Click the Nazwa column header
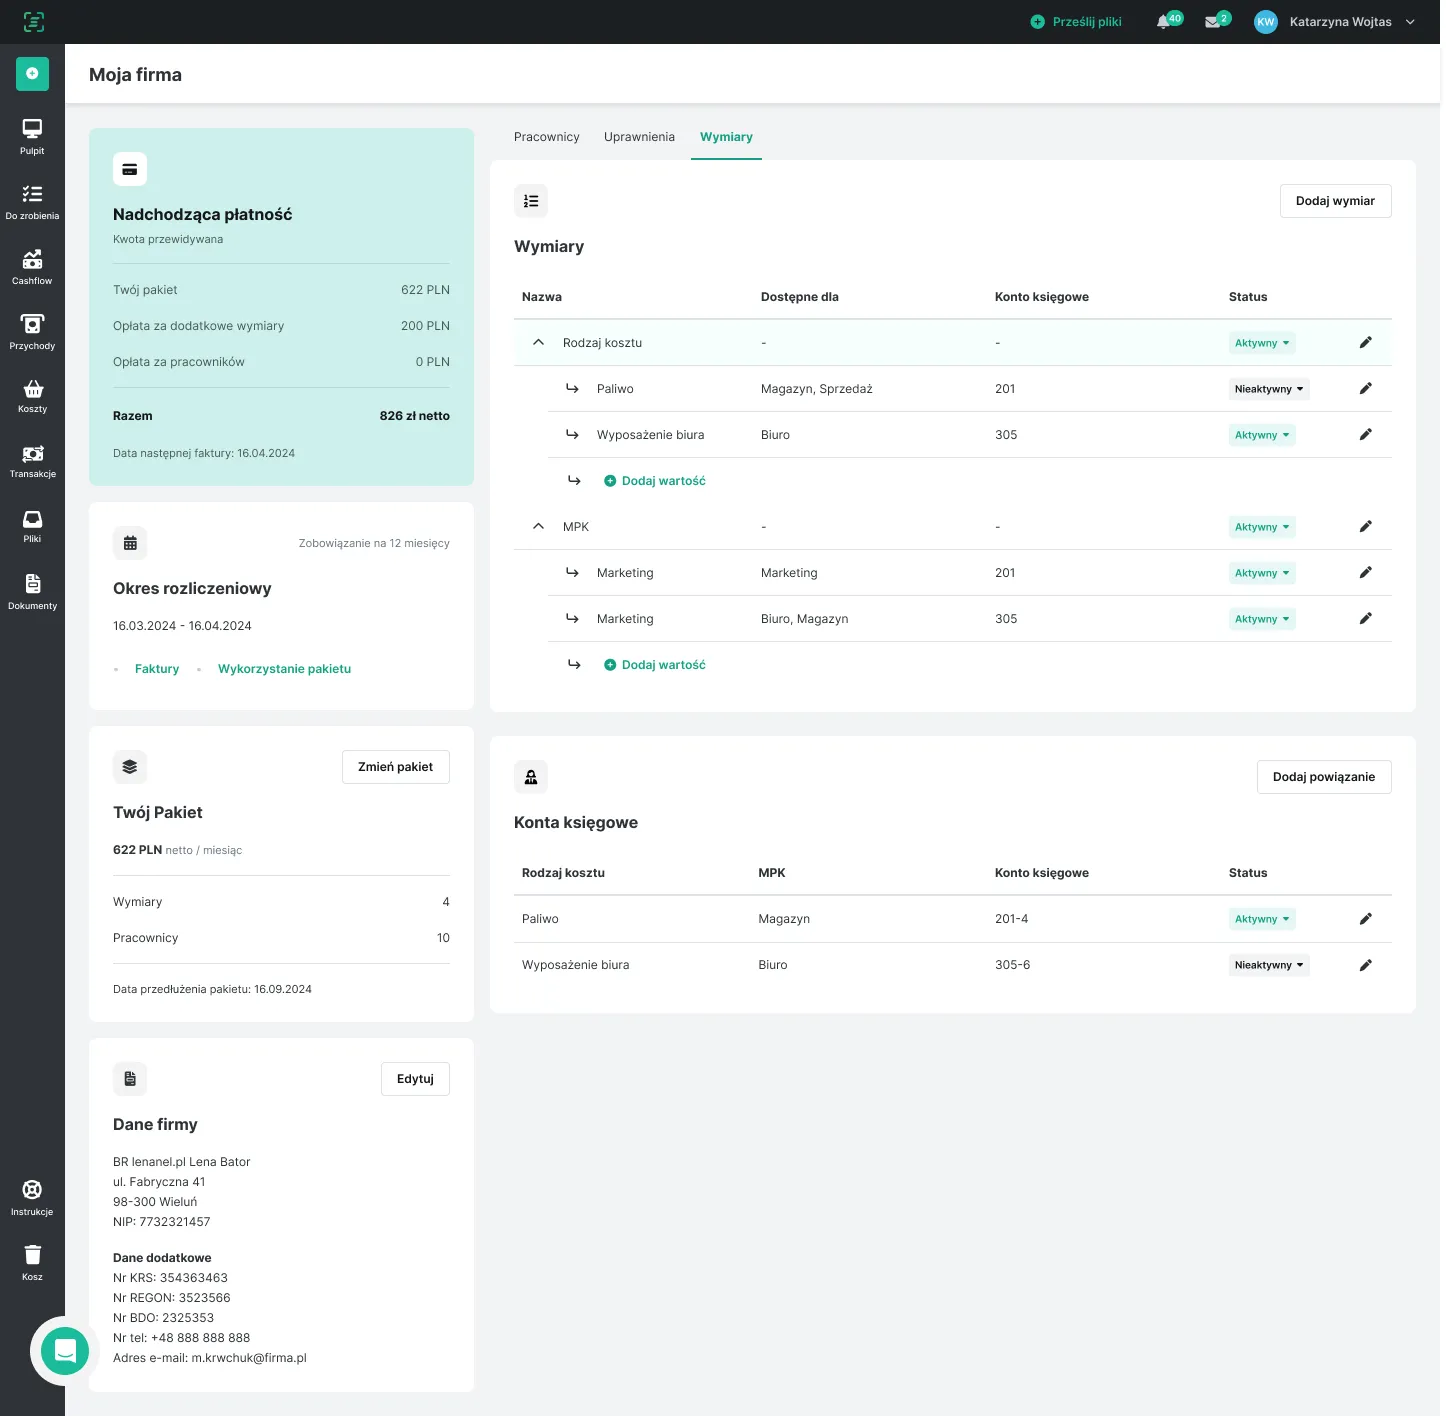 (x=542, y=297)
